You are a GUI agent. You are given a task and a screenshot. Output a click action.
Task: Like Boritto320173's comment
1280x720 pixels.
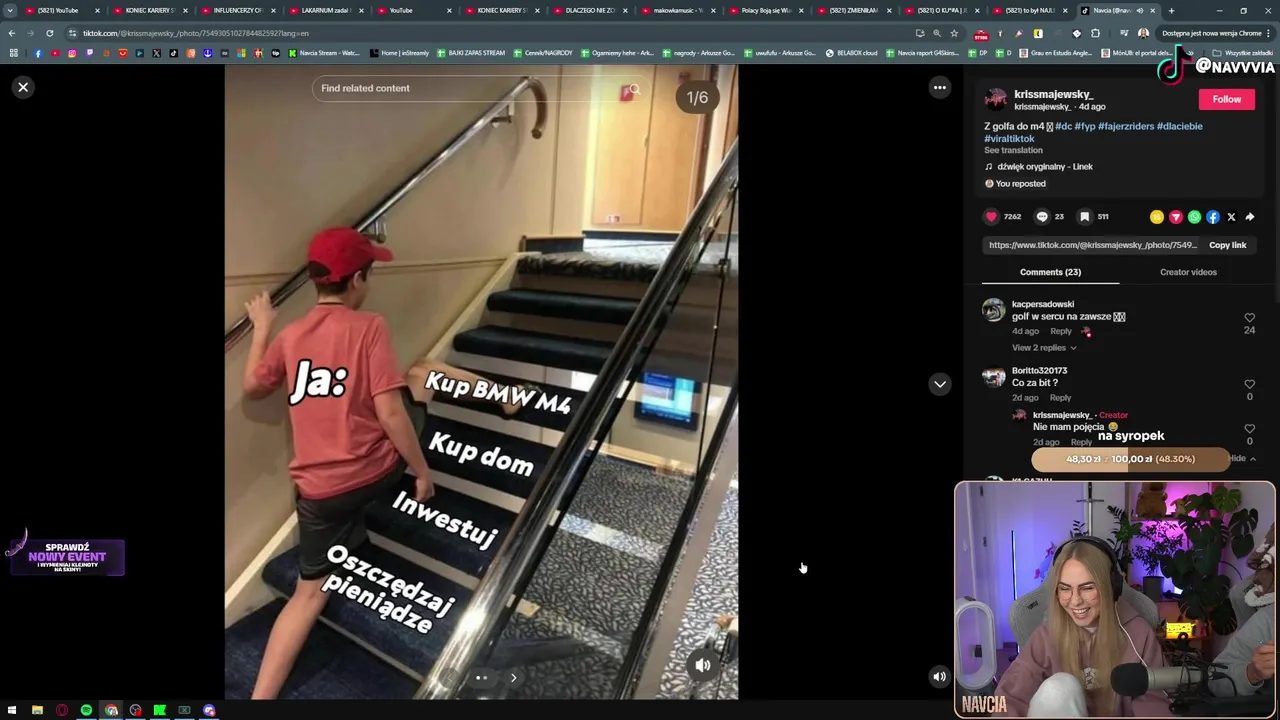click(1249, 384)
